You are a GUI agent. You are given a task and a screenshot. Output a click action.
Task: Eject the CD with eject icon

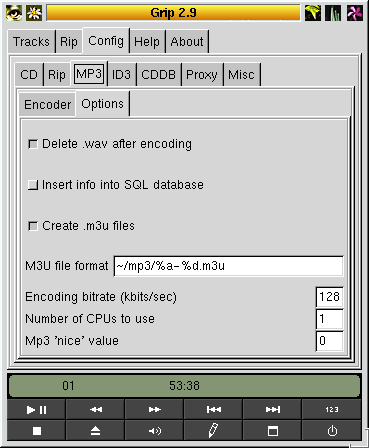coord(96,431)
